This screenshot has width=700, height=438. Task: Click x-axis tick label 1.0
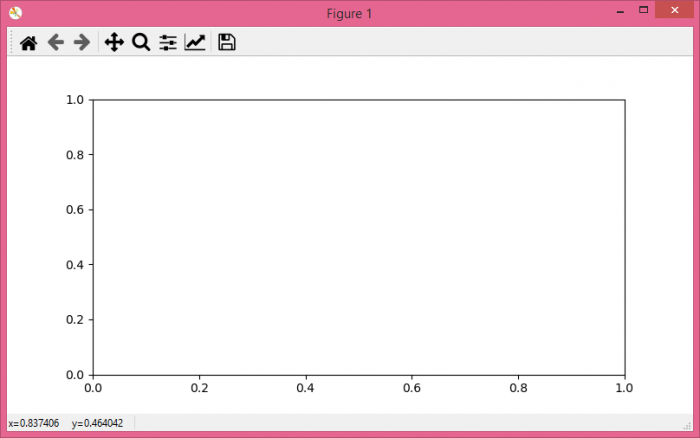point(624,388)
